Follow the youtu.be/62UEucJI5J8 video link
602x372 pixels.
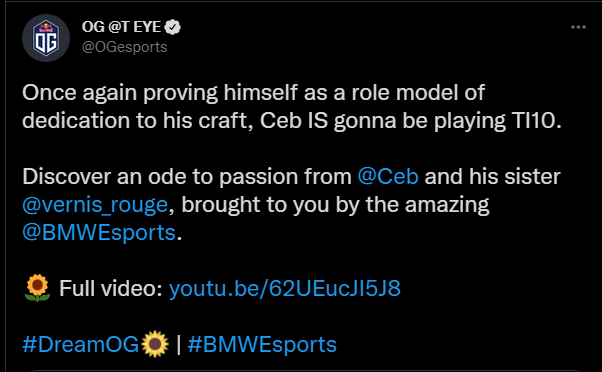coord(284,288)
